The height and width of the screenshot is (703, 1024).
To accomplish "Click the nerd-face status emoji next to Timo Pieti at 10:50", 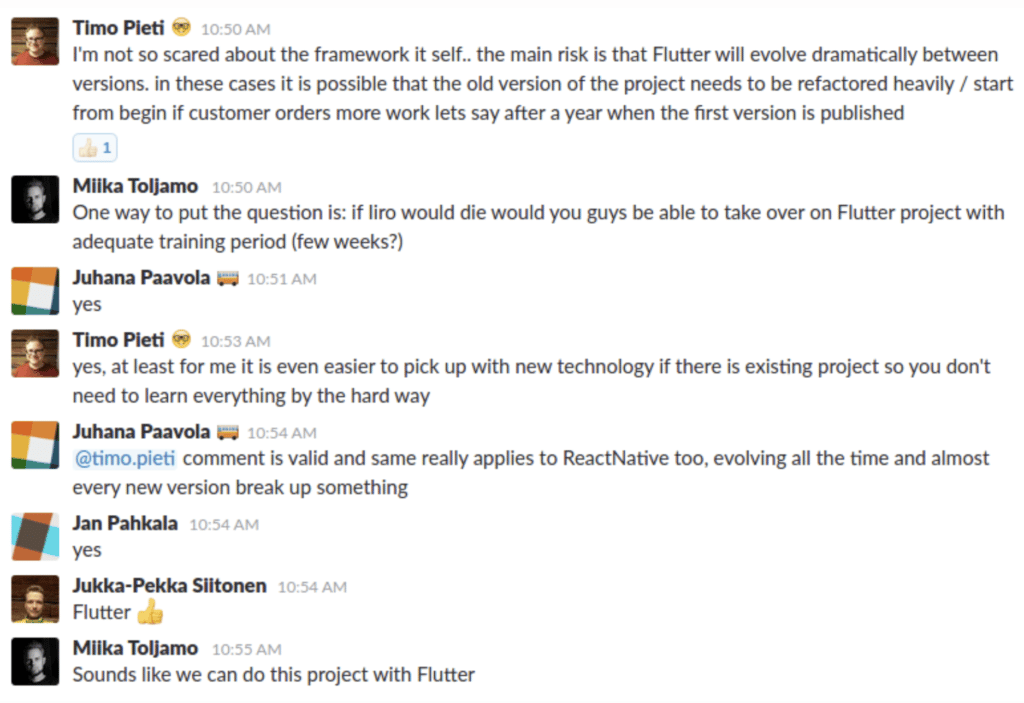I will pyautogui.click(x=182, y=28).
